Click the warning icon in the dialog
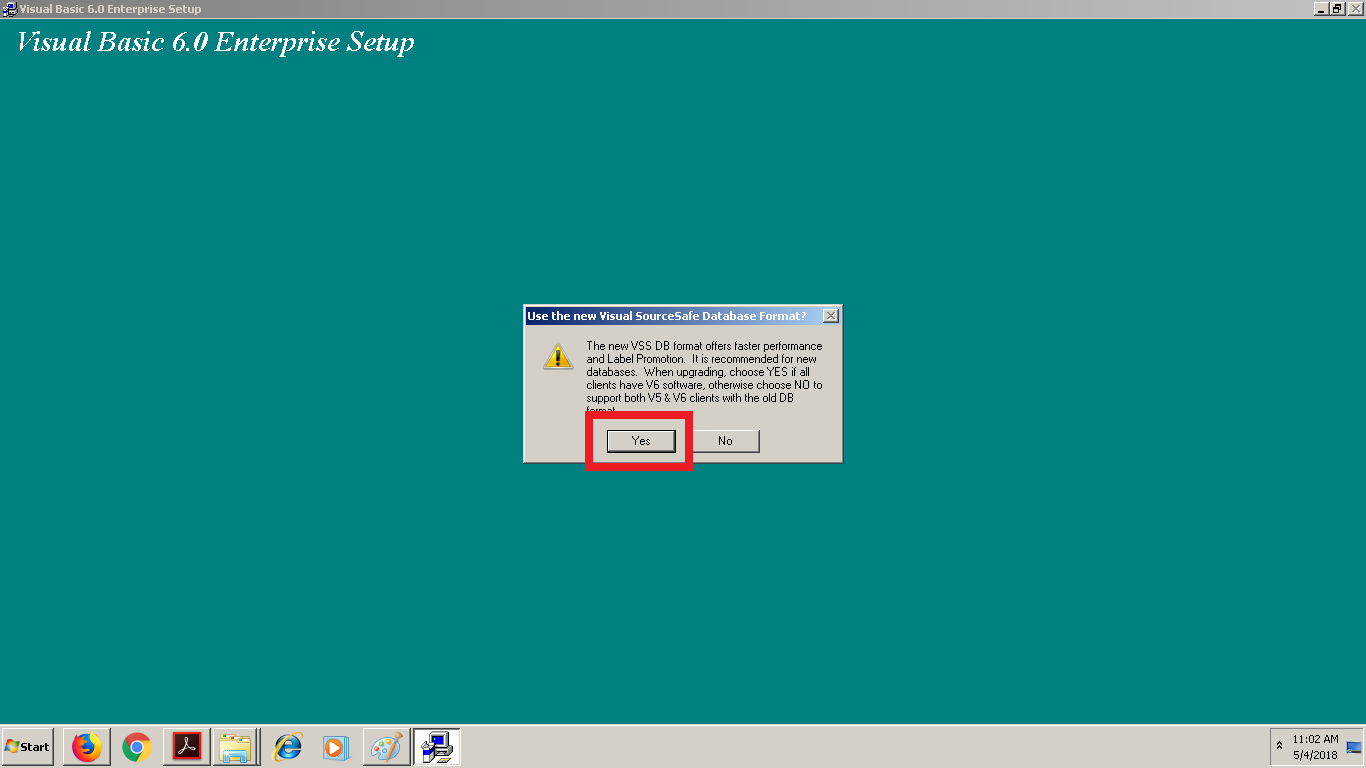The height and width of the screenshot is (768, 1366). click(558, 356)
